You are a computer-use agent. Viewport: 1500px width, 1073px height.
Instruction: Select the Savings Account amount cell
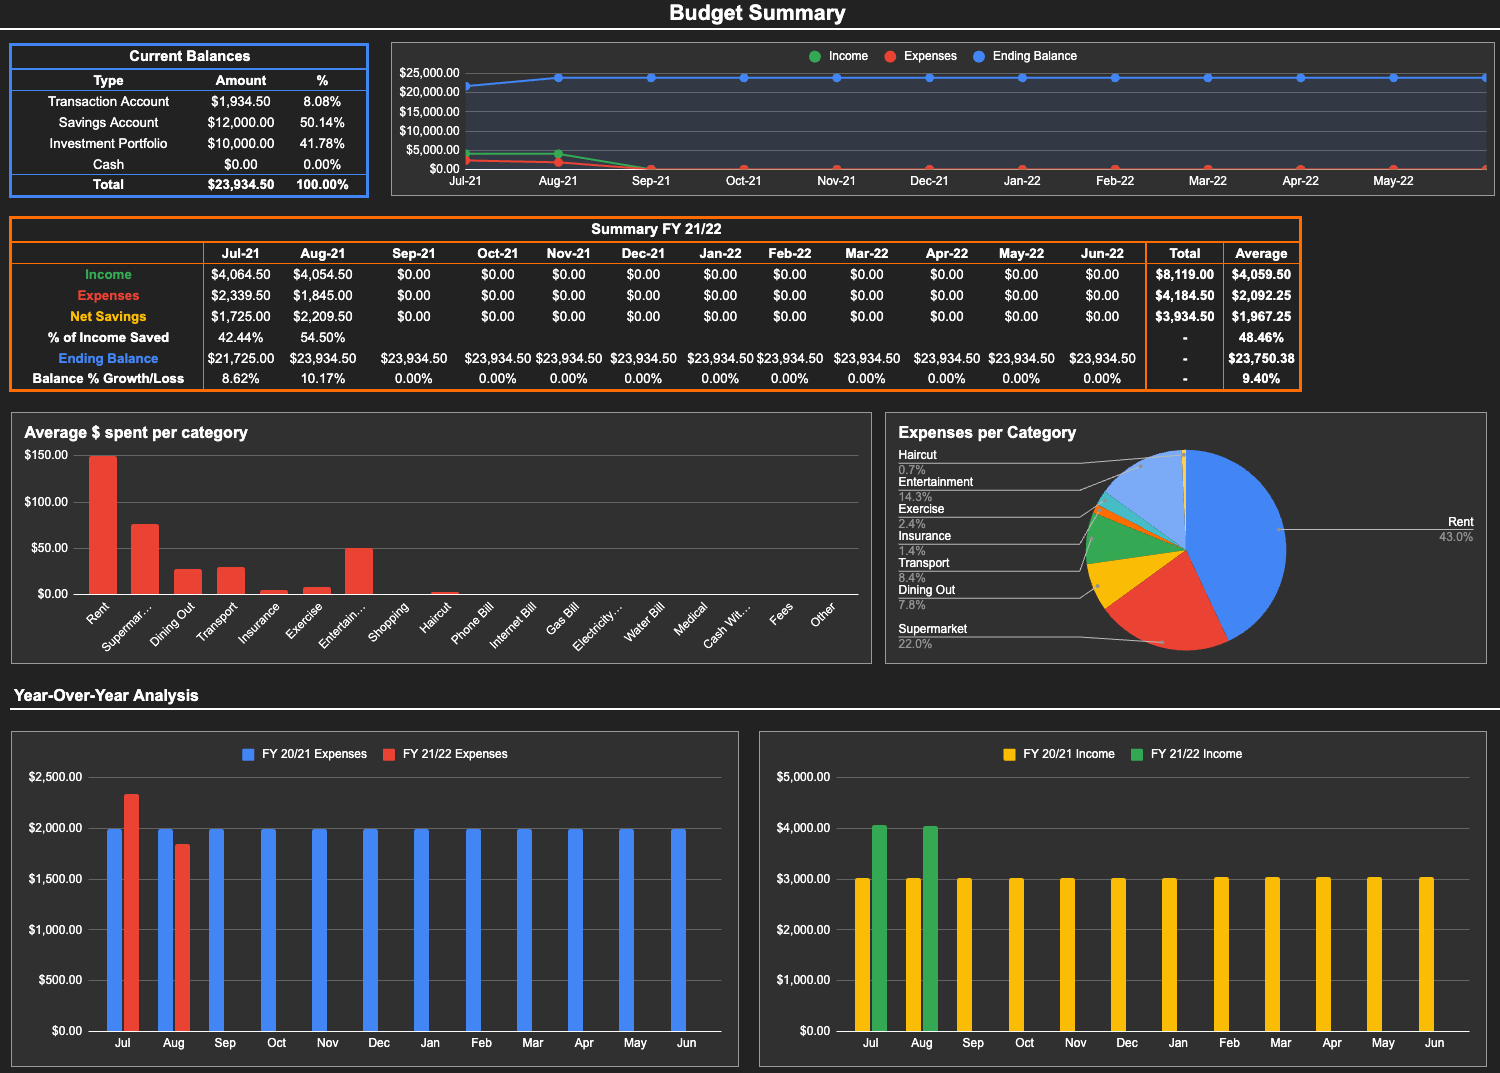pyautogui.click(x=240, y=123)
